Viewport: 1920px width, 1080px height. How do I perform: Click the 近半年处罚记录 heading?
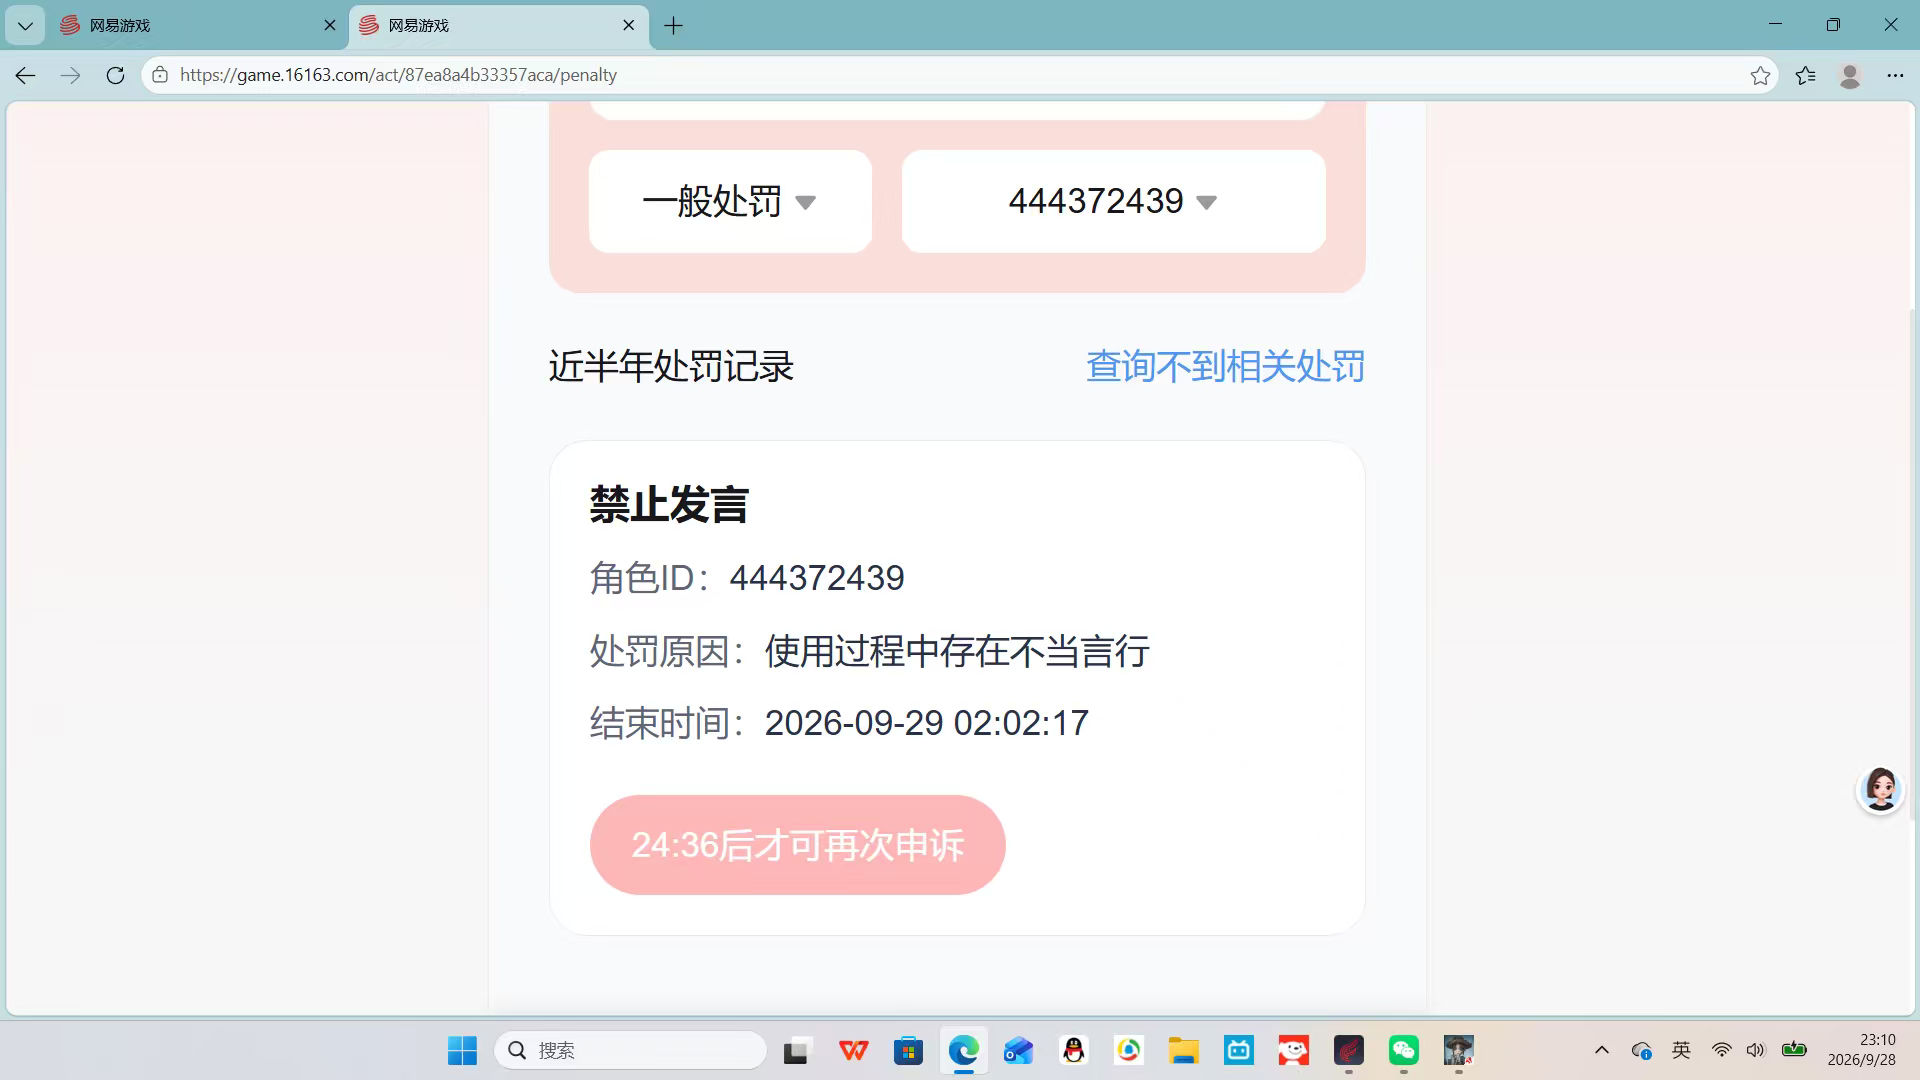click(x=671, y=366)
